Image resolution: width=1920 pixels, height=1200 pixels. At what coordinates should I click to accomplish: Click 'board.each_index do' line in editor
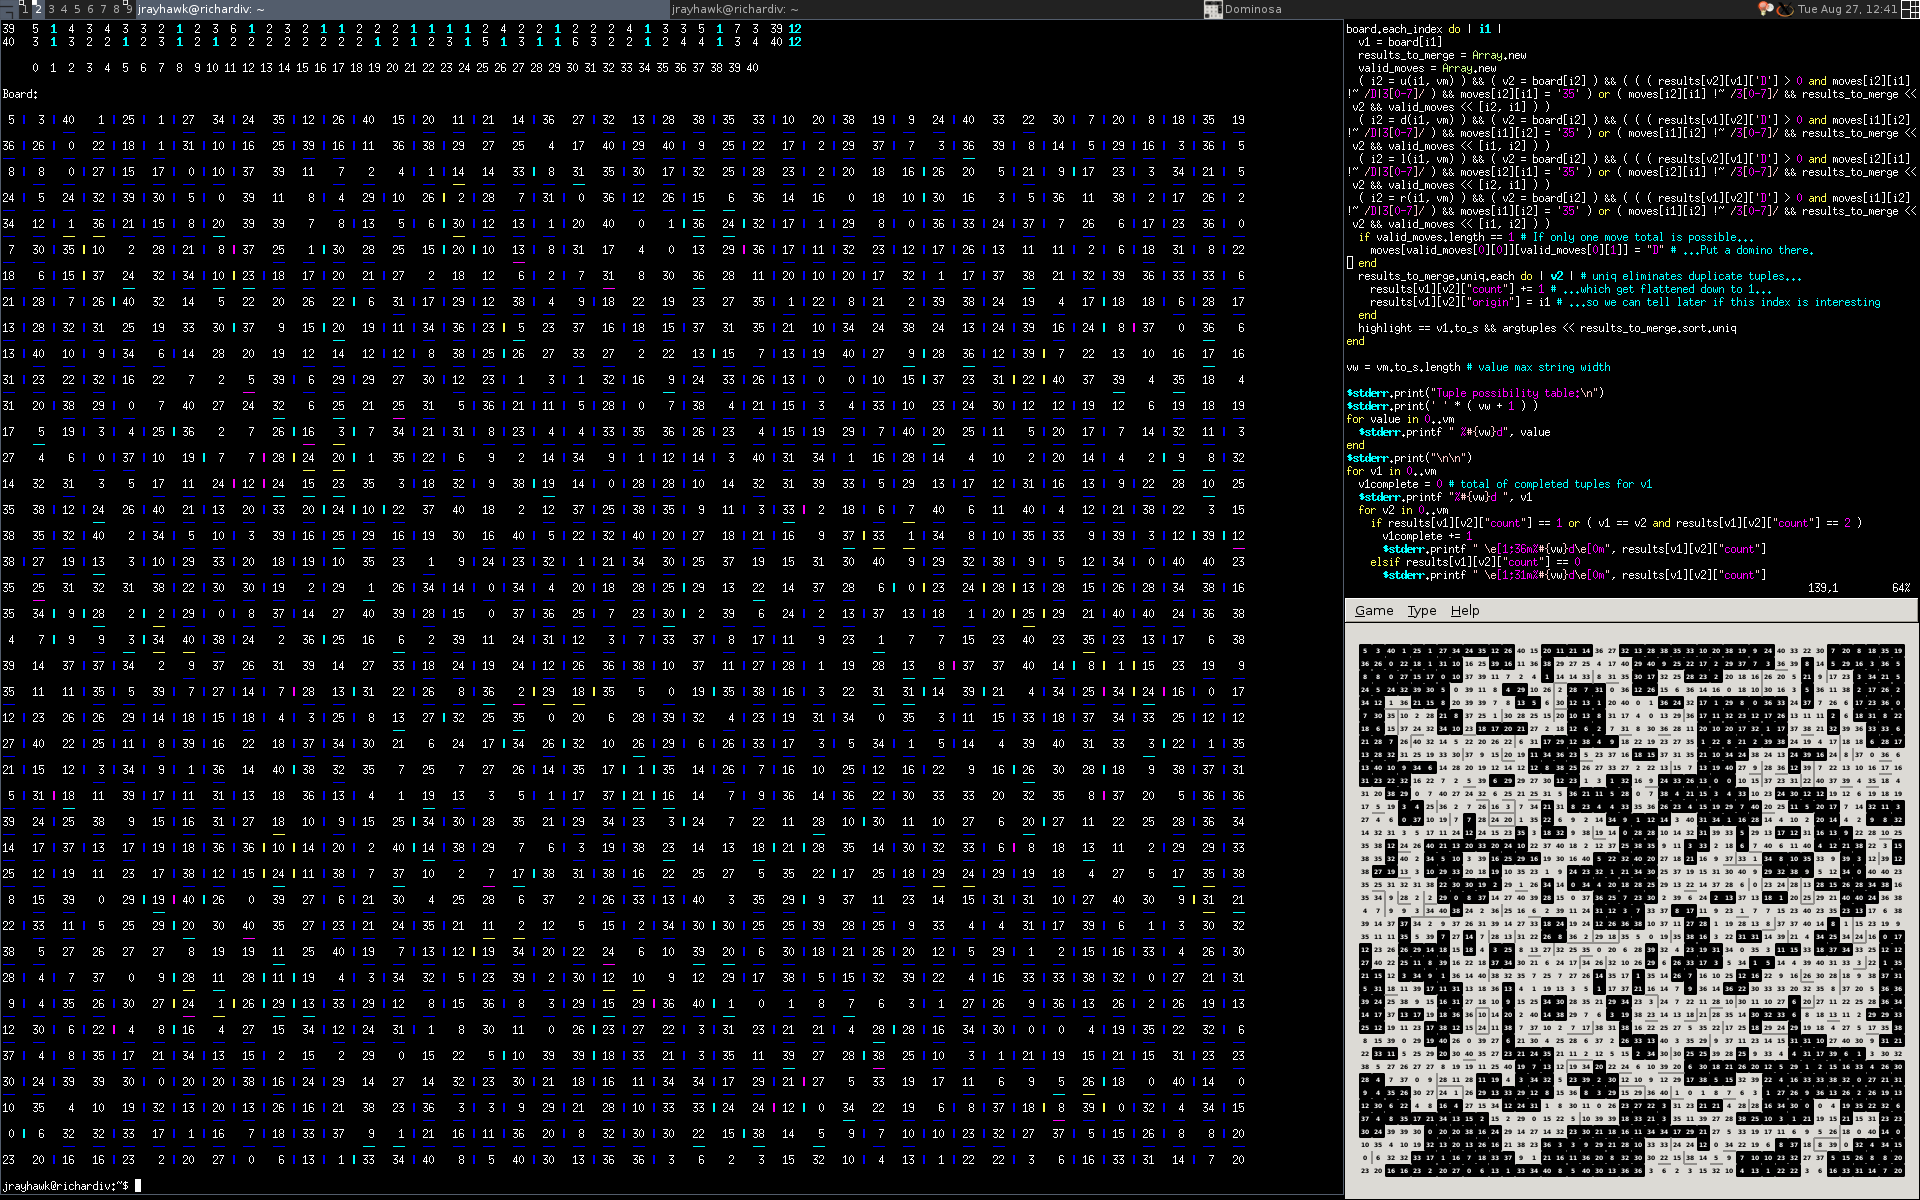pos(1424,29)
